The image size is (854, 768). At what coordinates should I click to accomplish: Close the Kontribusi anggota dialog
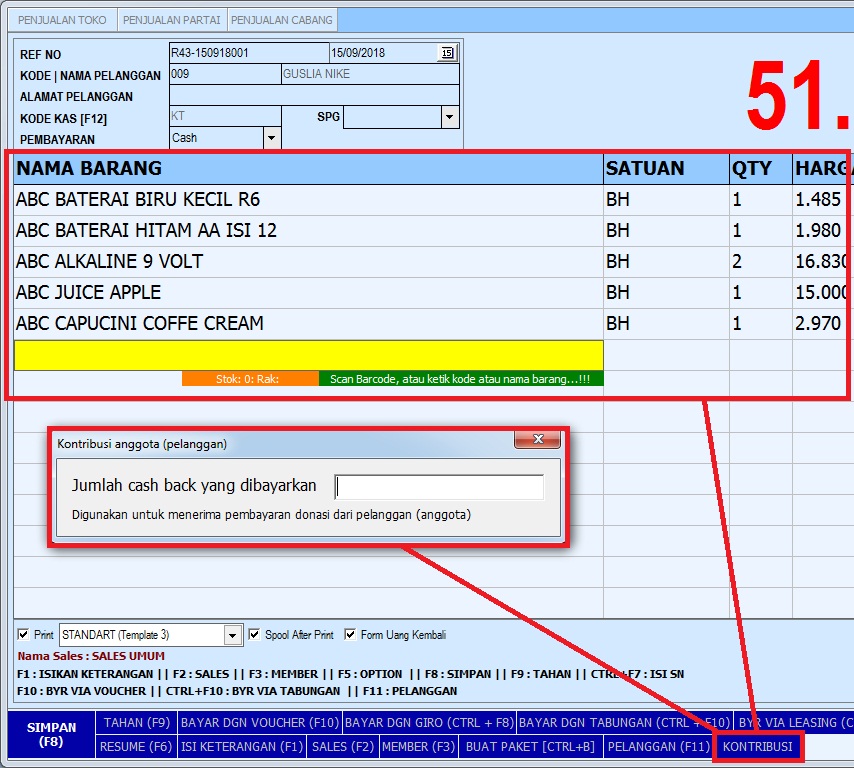tap(538, 440)
